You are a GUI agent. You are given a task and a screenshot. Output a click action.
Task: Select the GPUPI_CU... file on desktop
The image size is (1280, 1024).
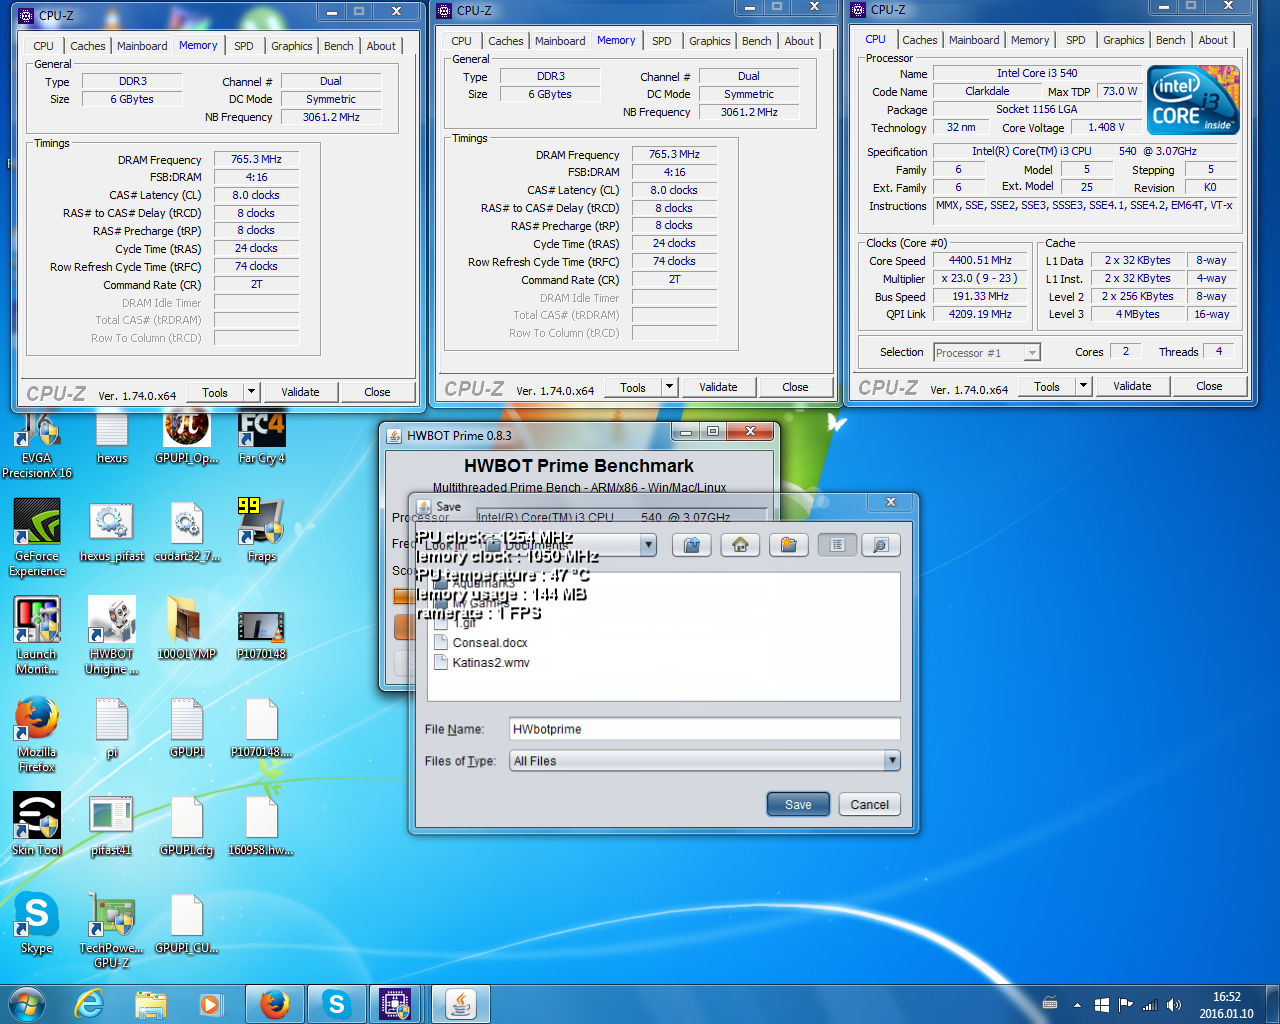click(x=187, y=924)
